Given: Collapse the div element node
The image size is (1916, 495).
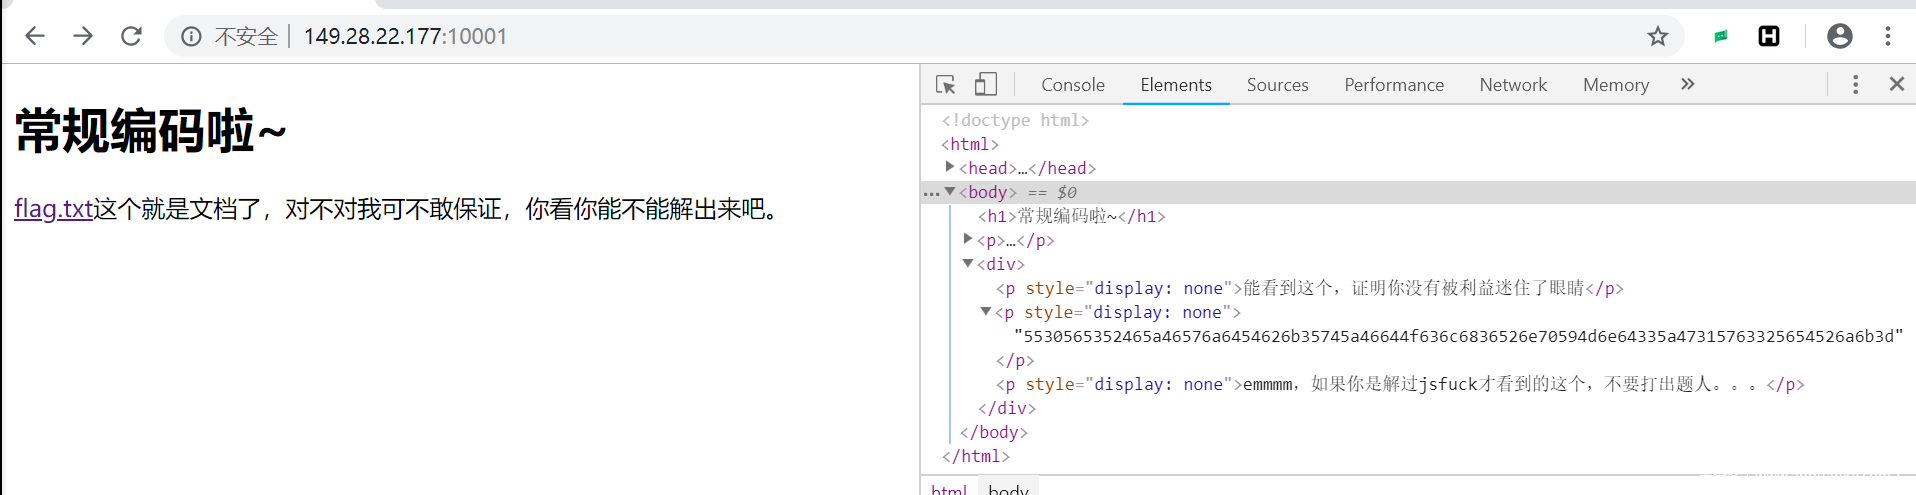Looking at the screenshot, I should click(x=968, y=263).
